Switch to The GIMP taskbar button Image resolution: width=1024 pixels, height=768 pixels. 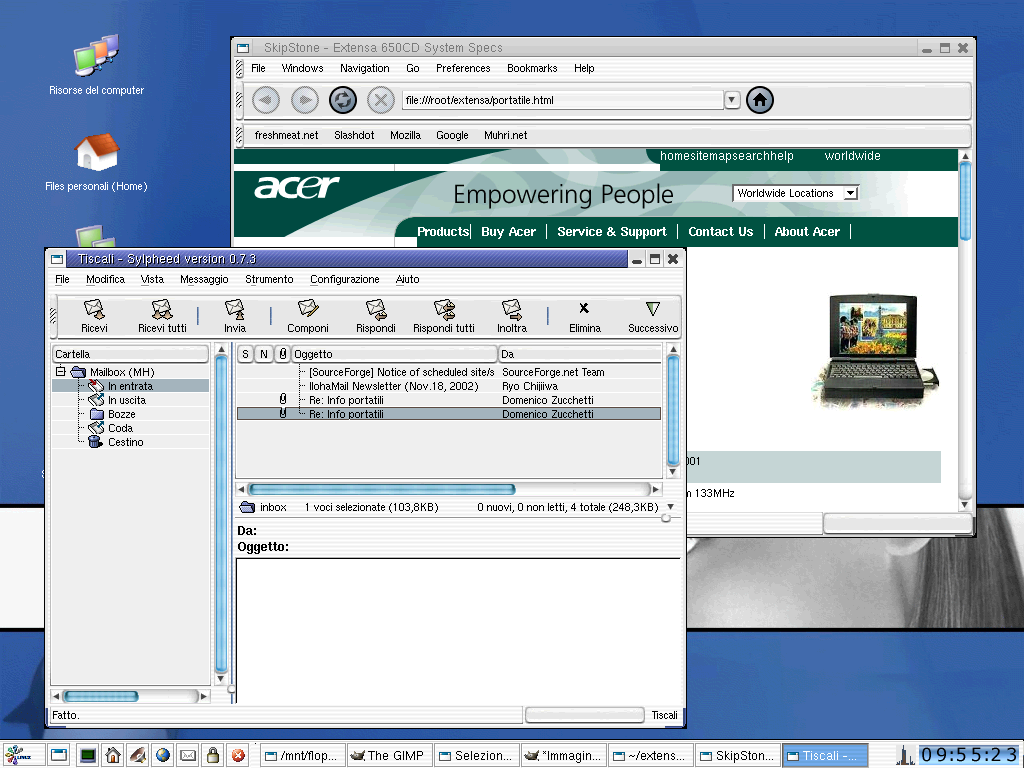[x=389, y=756]
